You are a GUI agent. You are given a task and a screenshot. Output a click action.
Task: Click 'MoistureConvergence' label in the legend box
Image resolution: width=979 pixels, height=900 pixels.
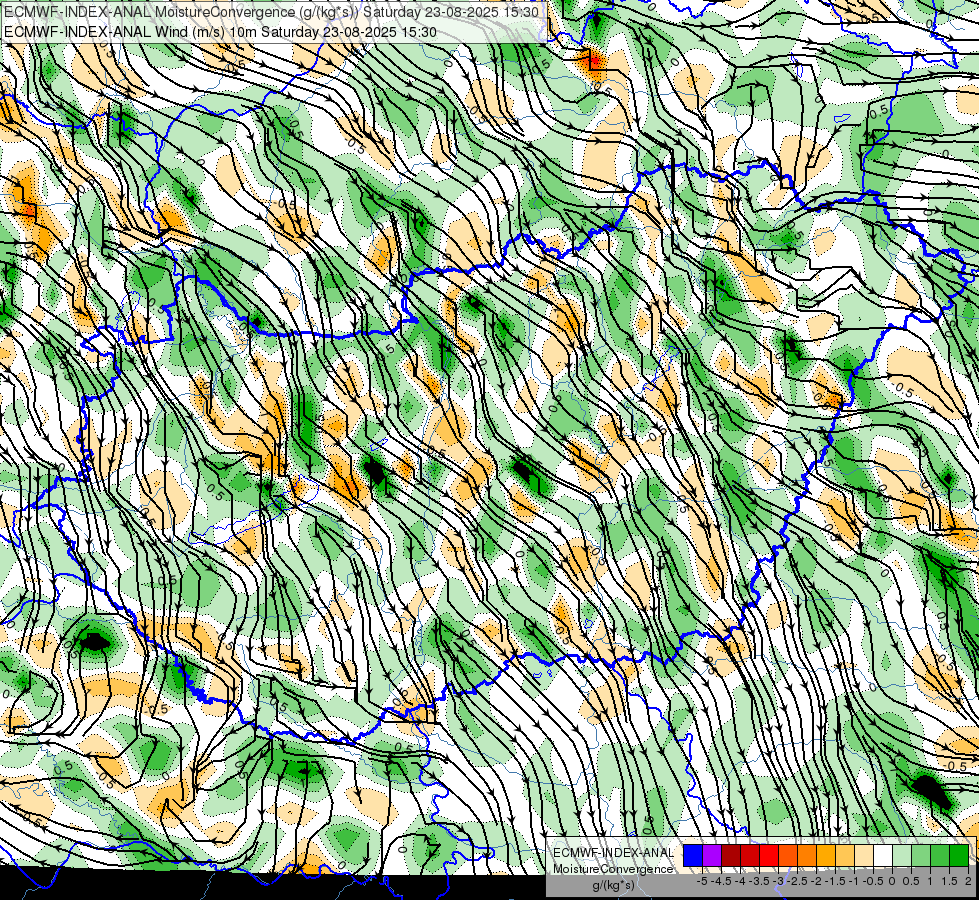pyautogui.click(x=613, y=869)
